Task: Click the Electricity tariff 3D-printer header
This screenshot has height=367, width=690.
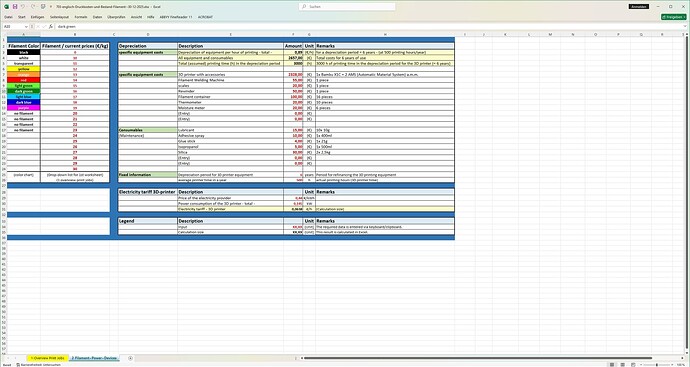Action: (148, 192)
